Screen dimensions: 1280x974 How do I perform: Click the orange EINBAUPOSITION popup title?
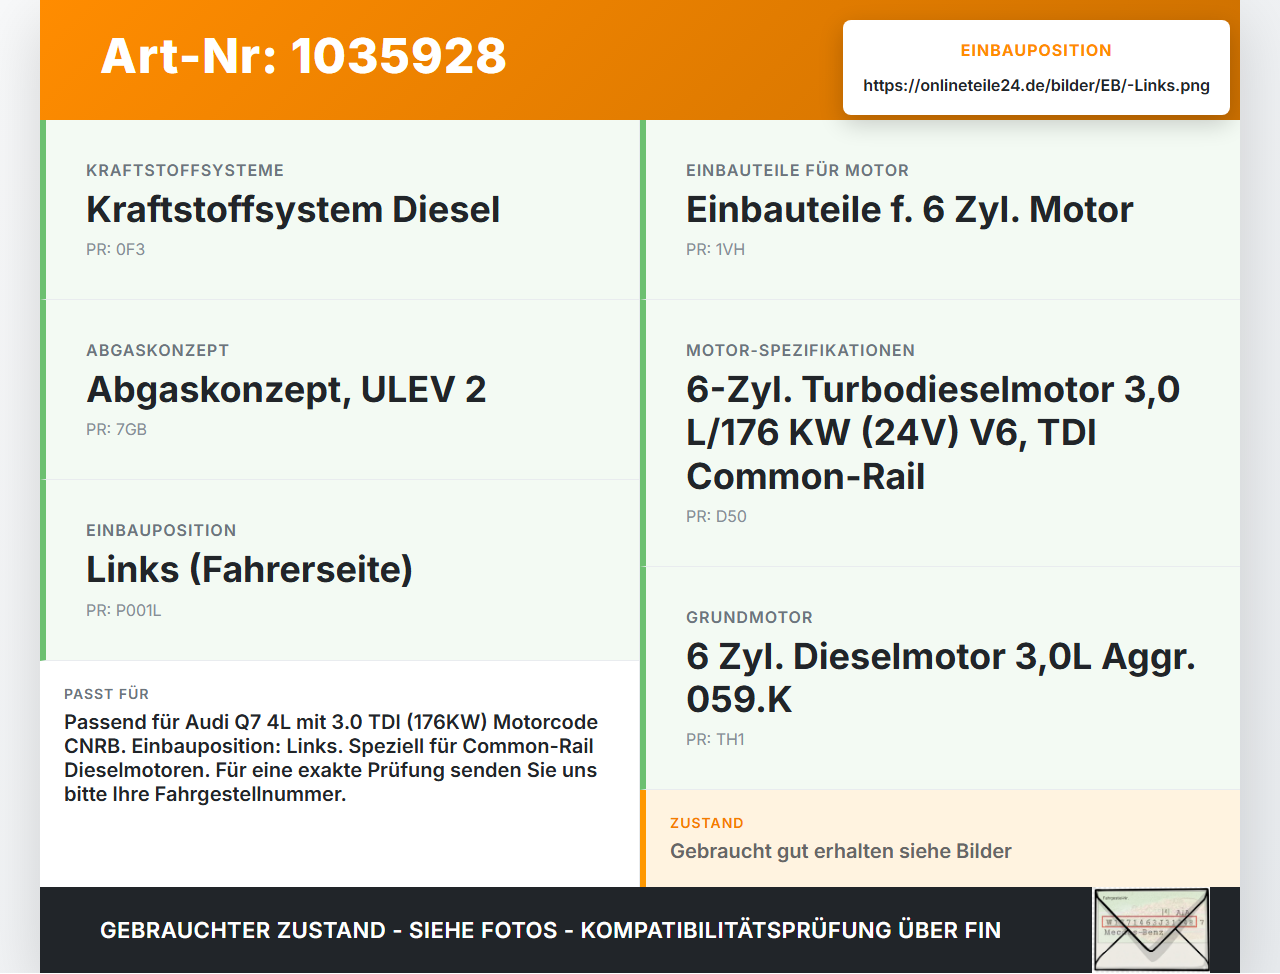click(x=1036, y=50)
